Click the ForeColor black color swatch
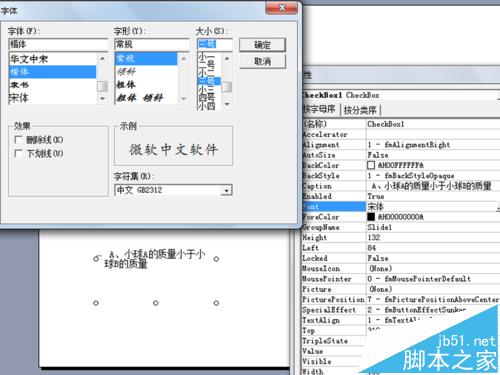The width and height of the screenshot is (500, 375). pos(371,217)
